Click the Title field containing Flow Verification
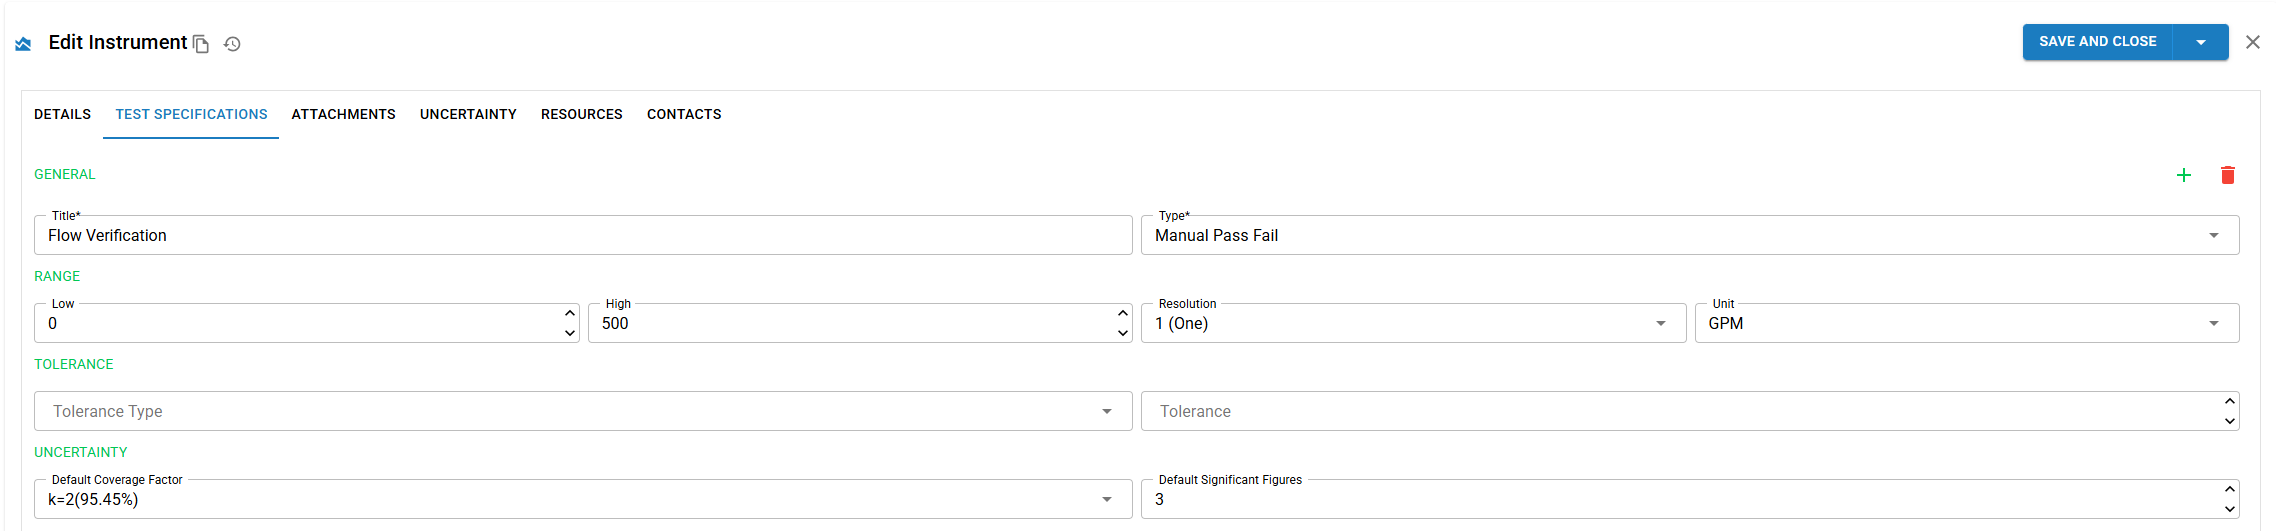 [583, 235]
